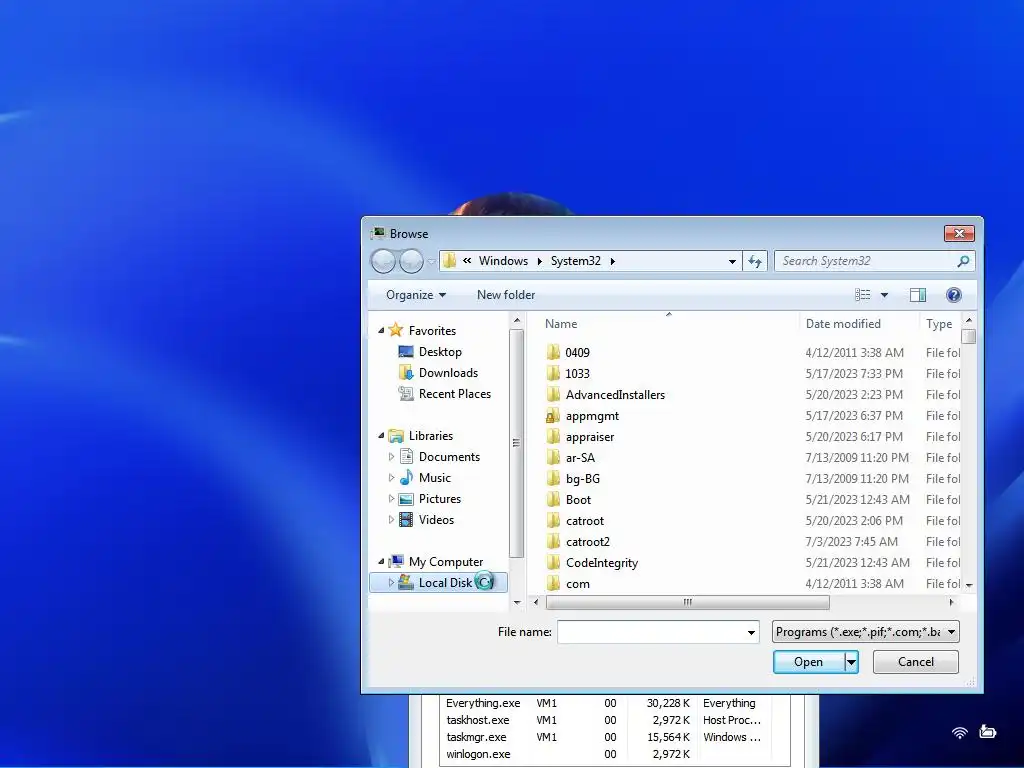Click the AdvancedInstallers folder icon
Screen dimensions: 1024x768
tap(553, 394)
